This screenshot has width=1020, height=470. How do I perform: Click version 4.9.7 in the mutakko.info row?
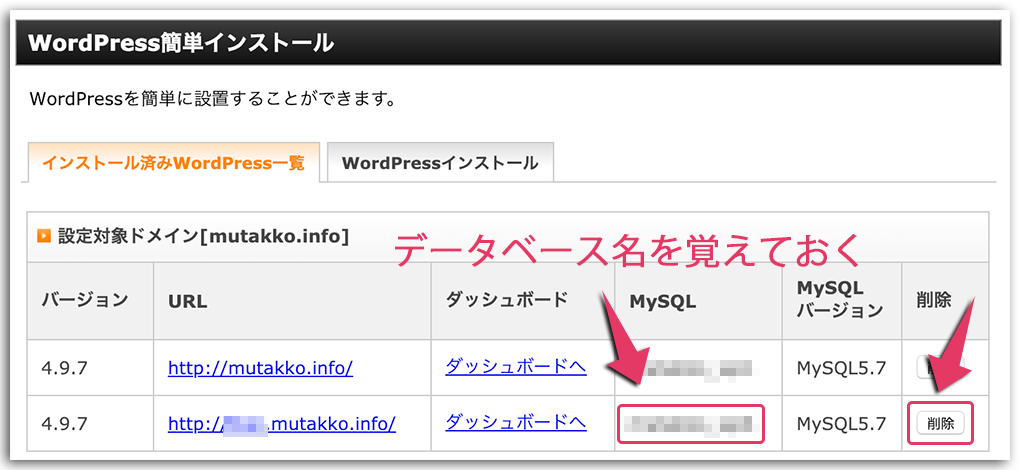[x=64, y=369]
